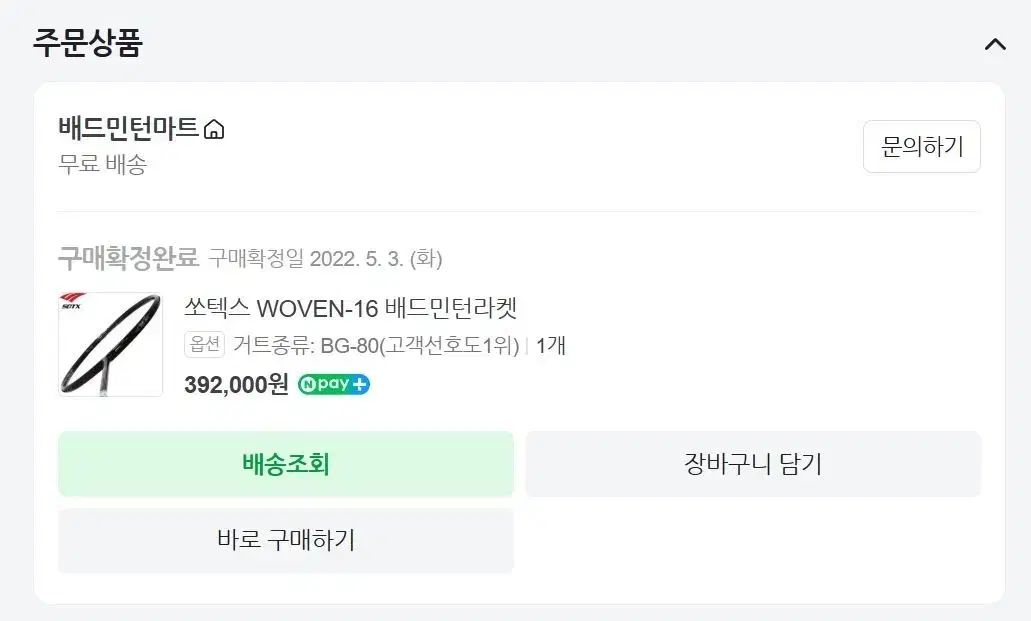Click the 구매확정완료 status label

coord(123,258)
